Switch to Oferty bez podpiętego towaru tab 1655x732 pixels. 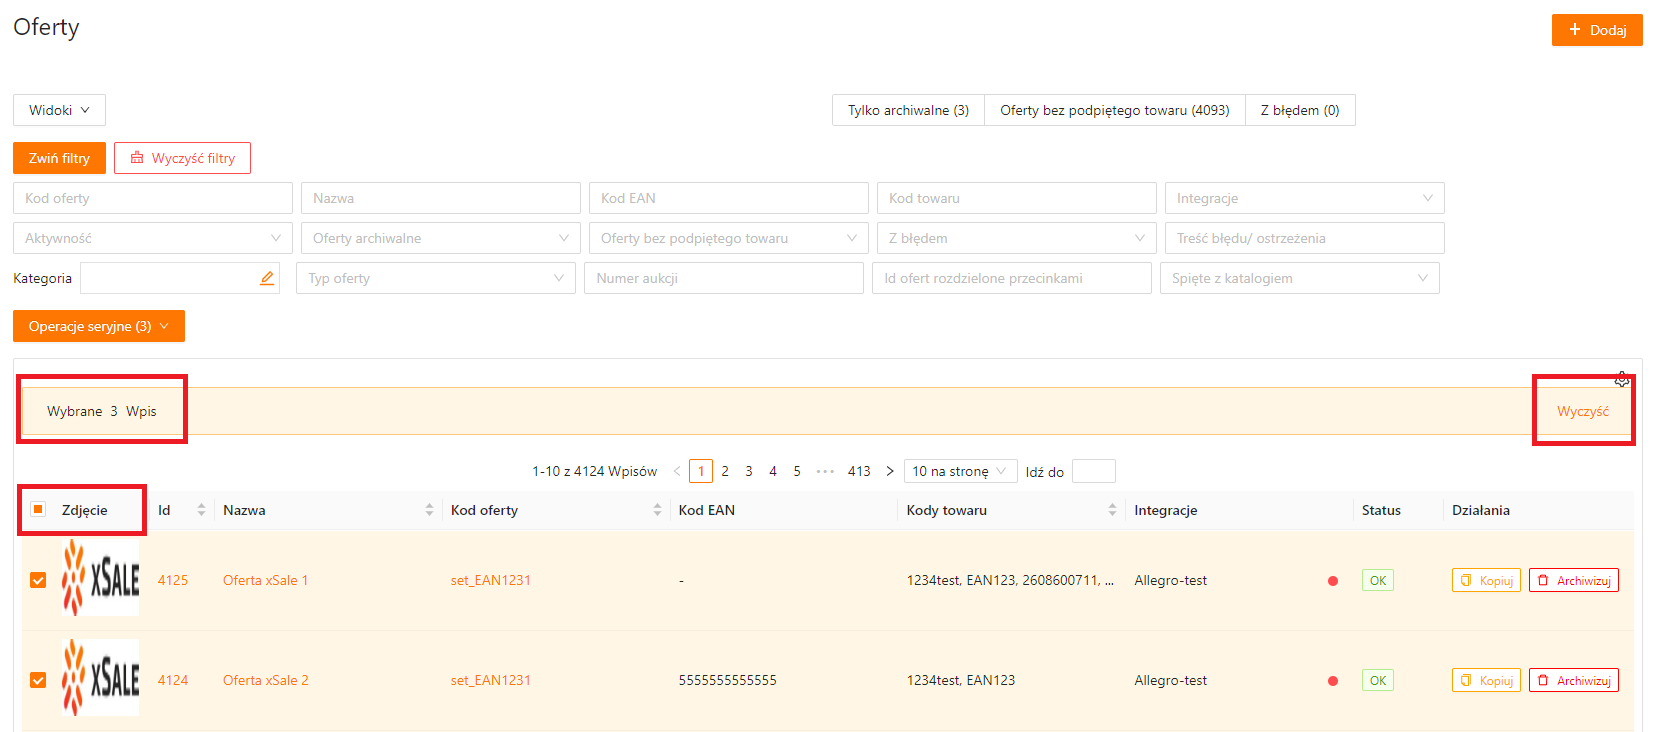pos(1114,110)
